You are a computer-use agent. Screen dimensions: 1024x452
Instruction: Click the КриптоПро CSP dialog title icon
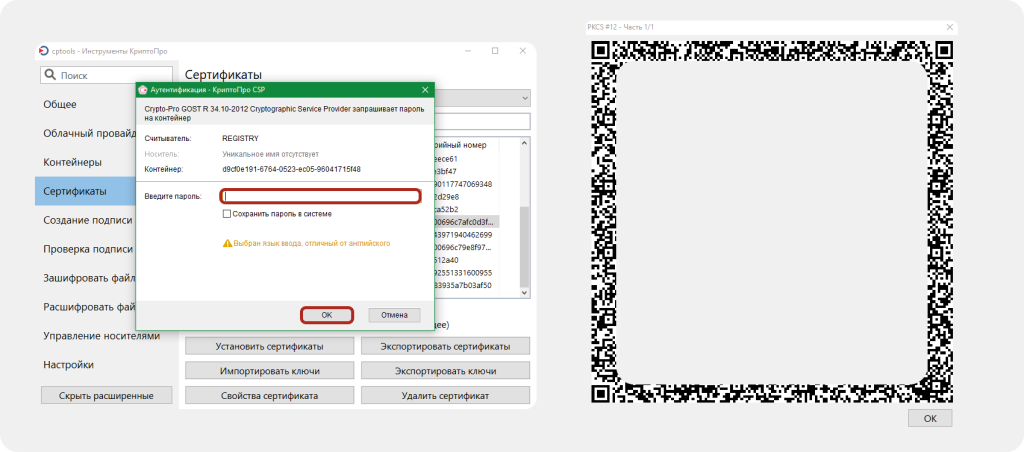(x=143, y=89)
